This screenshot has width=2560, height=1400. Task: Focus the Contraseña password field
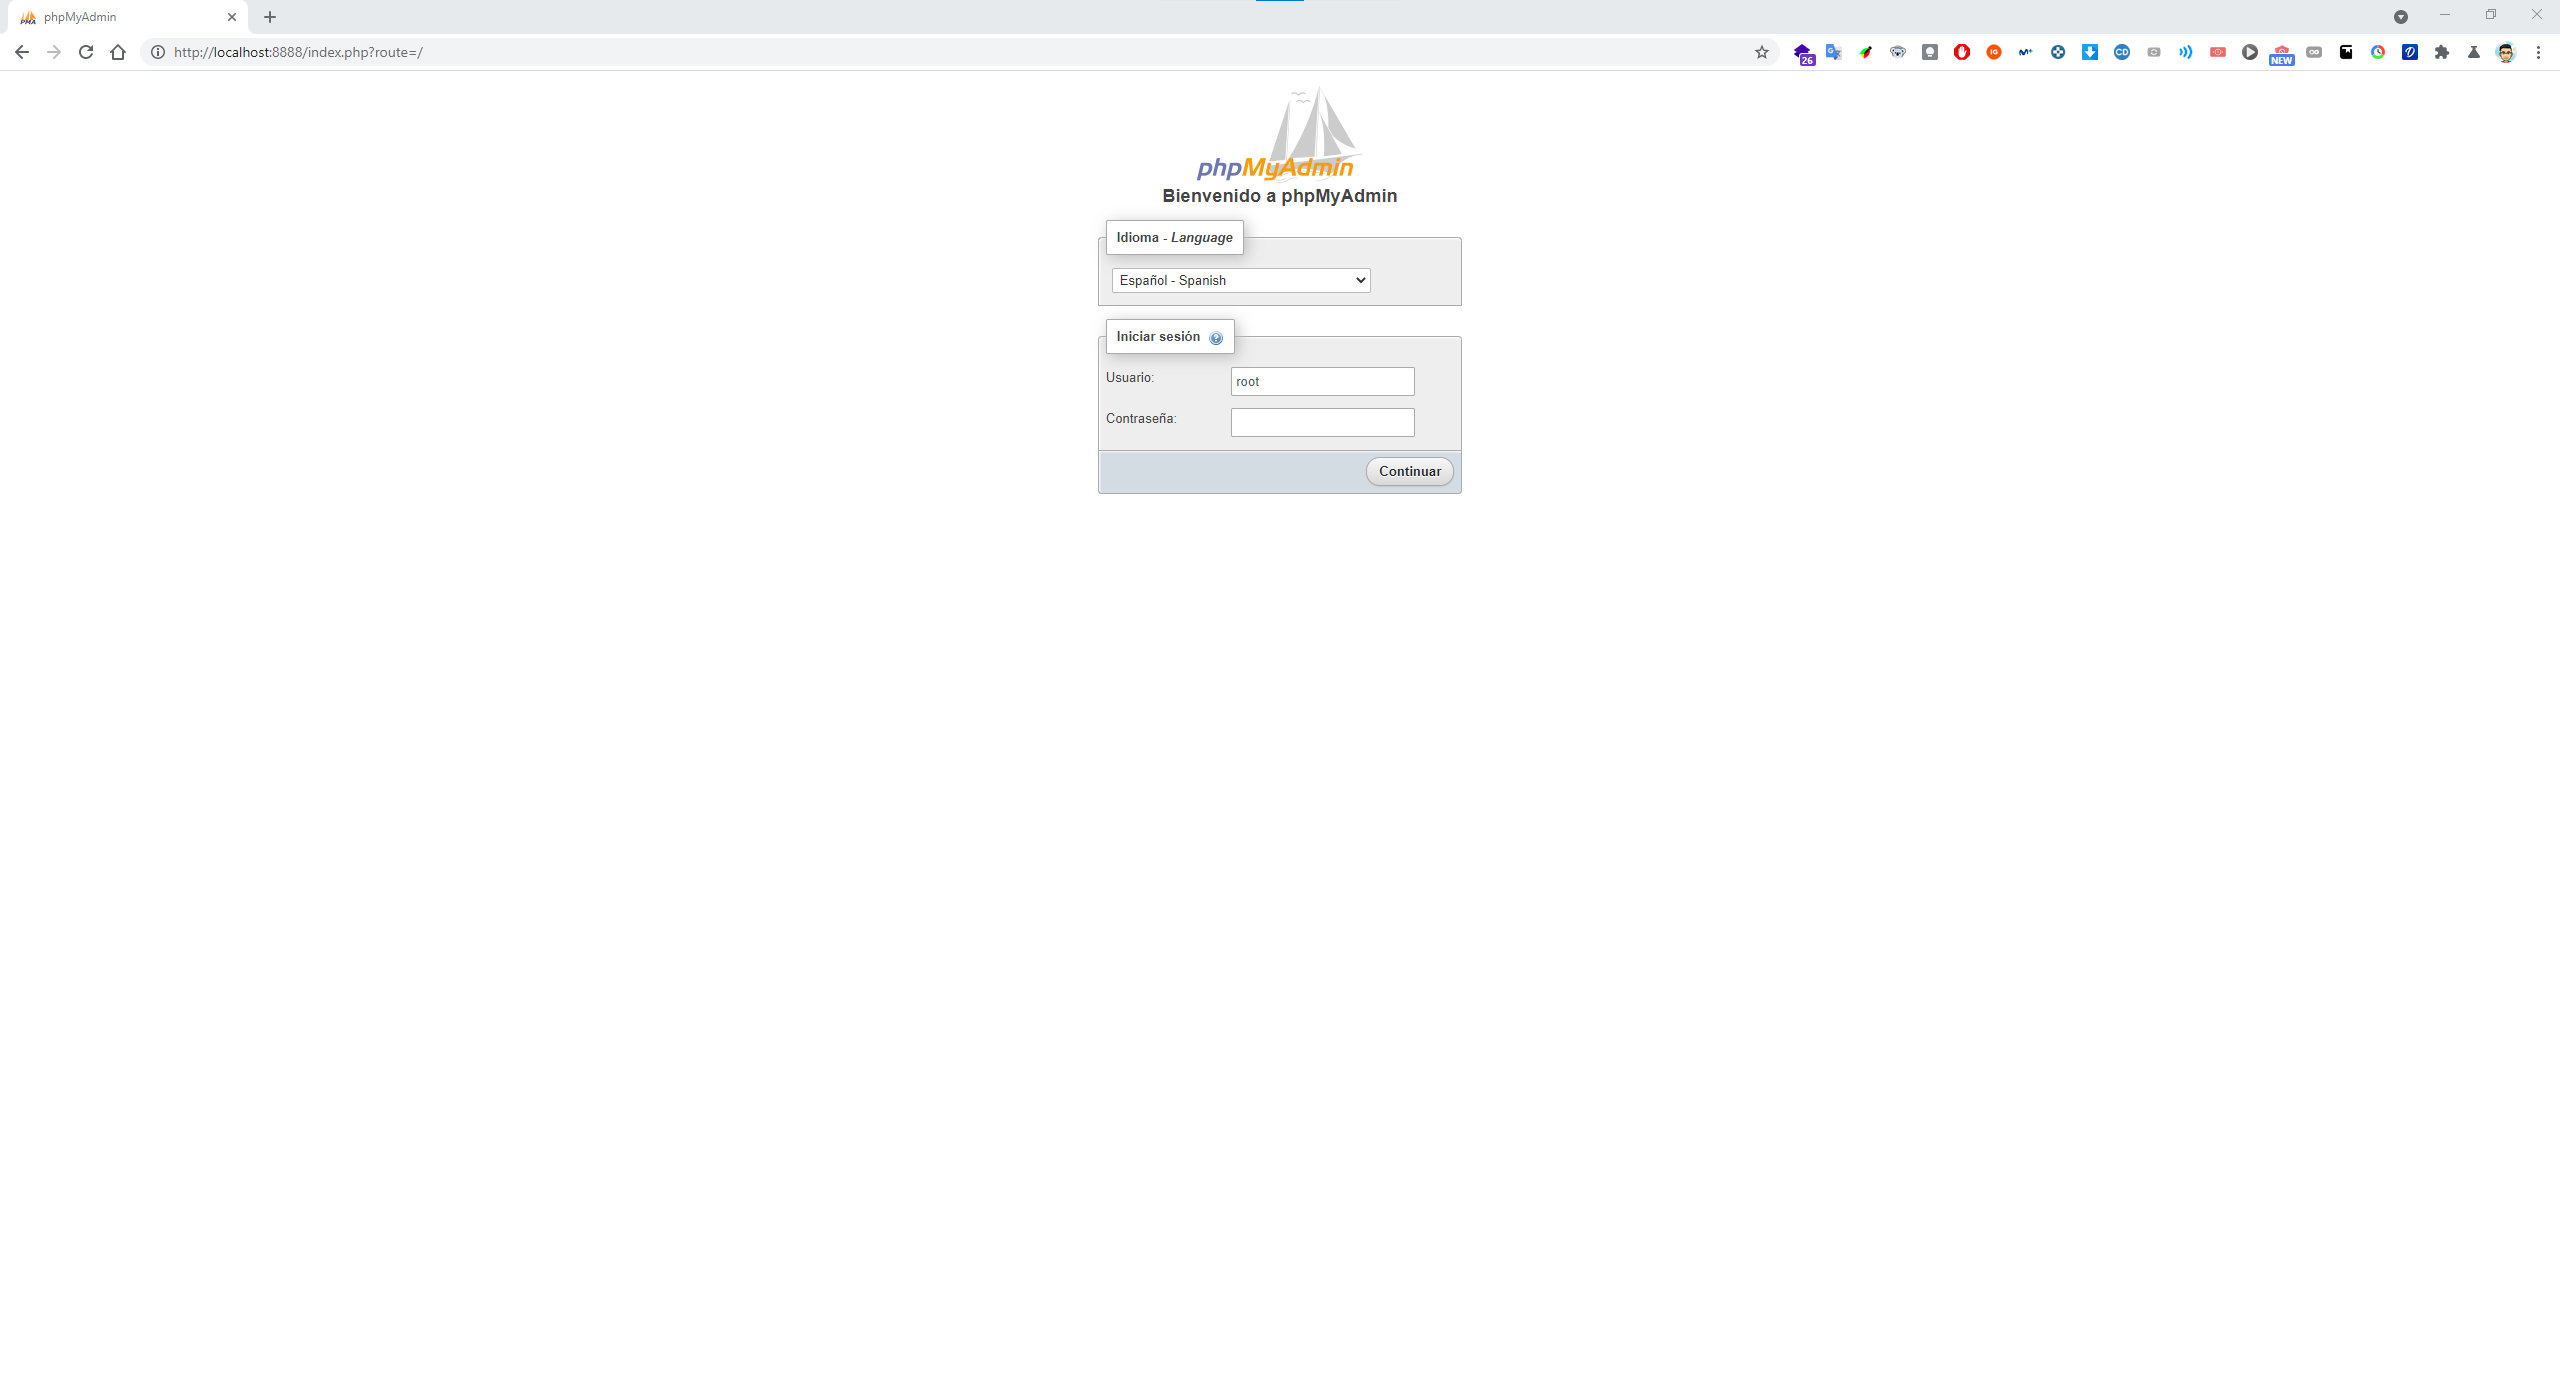click(1322, 422)
